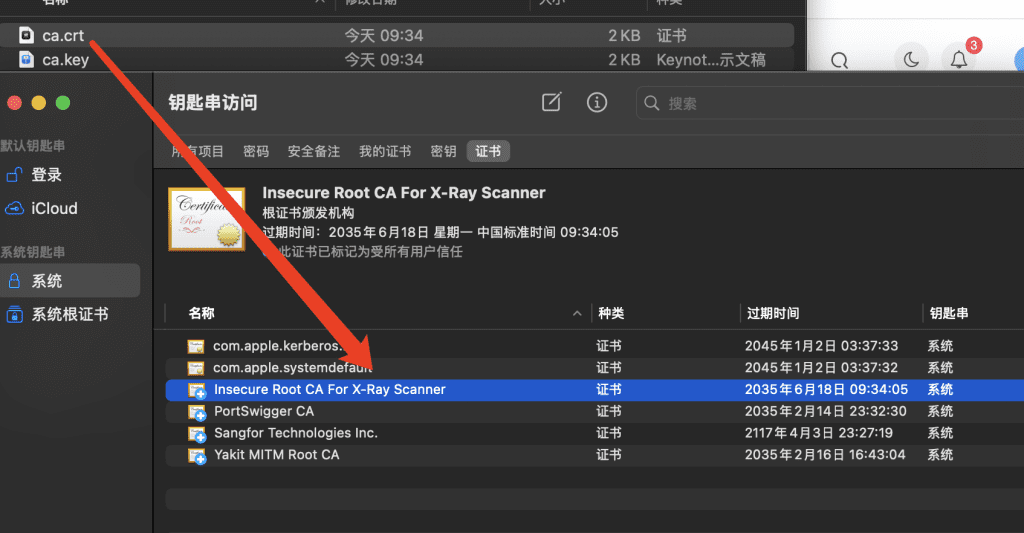The image size is (1024, 533).
Task: Select the com.apple.kerberos certificate row
Action: (595, 346)
